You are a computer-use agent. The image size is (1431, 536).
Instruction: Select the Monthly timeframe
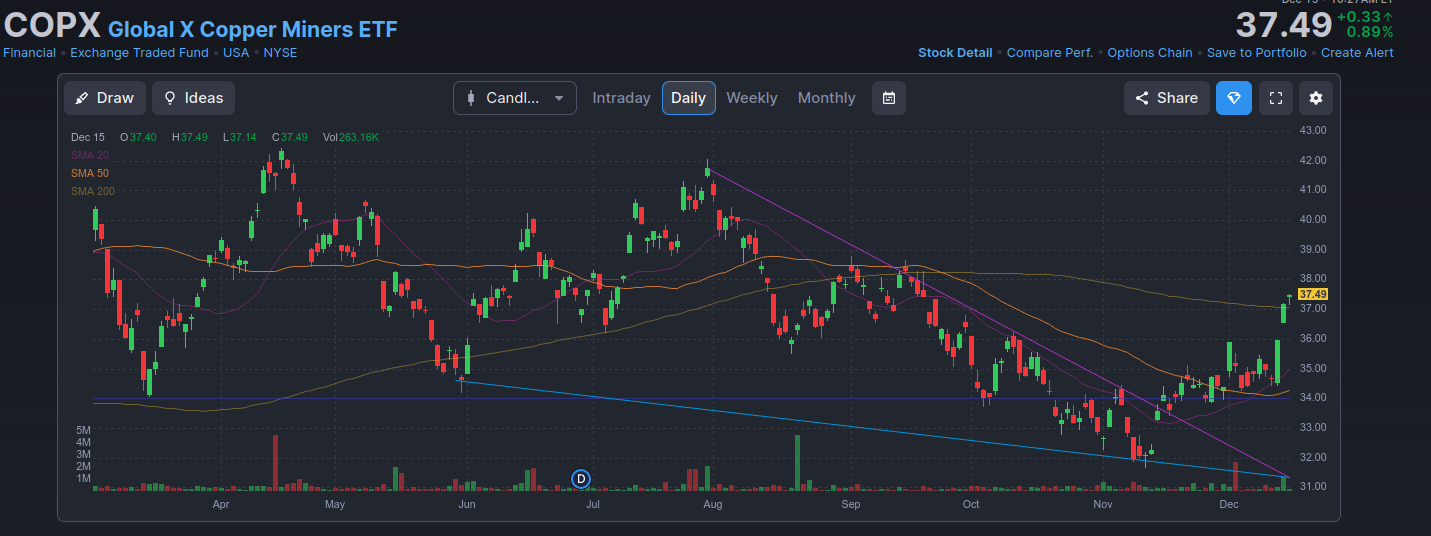[826, 98]
